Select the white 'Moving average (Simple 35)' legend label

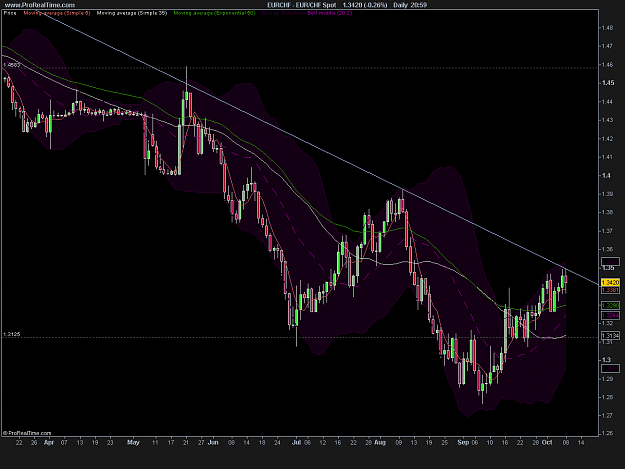(132, 13)
